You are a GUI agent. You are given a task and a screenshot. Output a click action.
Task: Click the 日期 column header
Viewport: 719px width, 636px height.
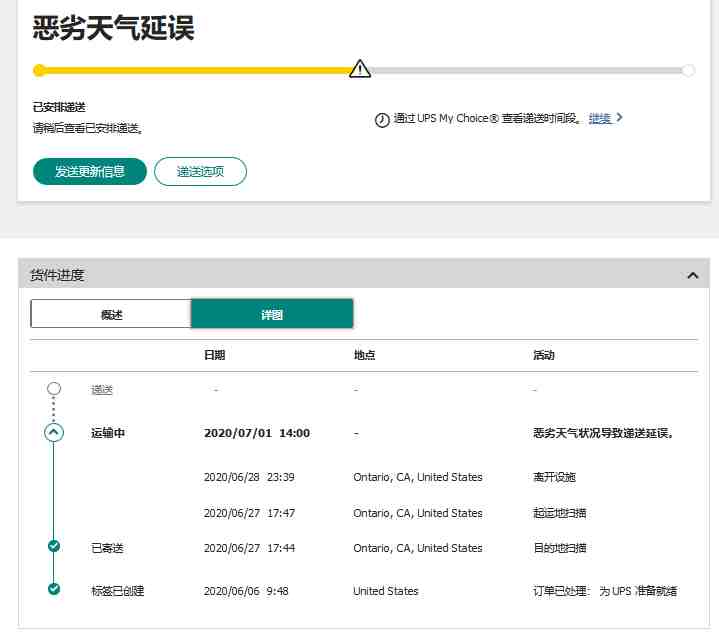coord(215,355)
